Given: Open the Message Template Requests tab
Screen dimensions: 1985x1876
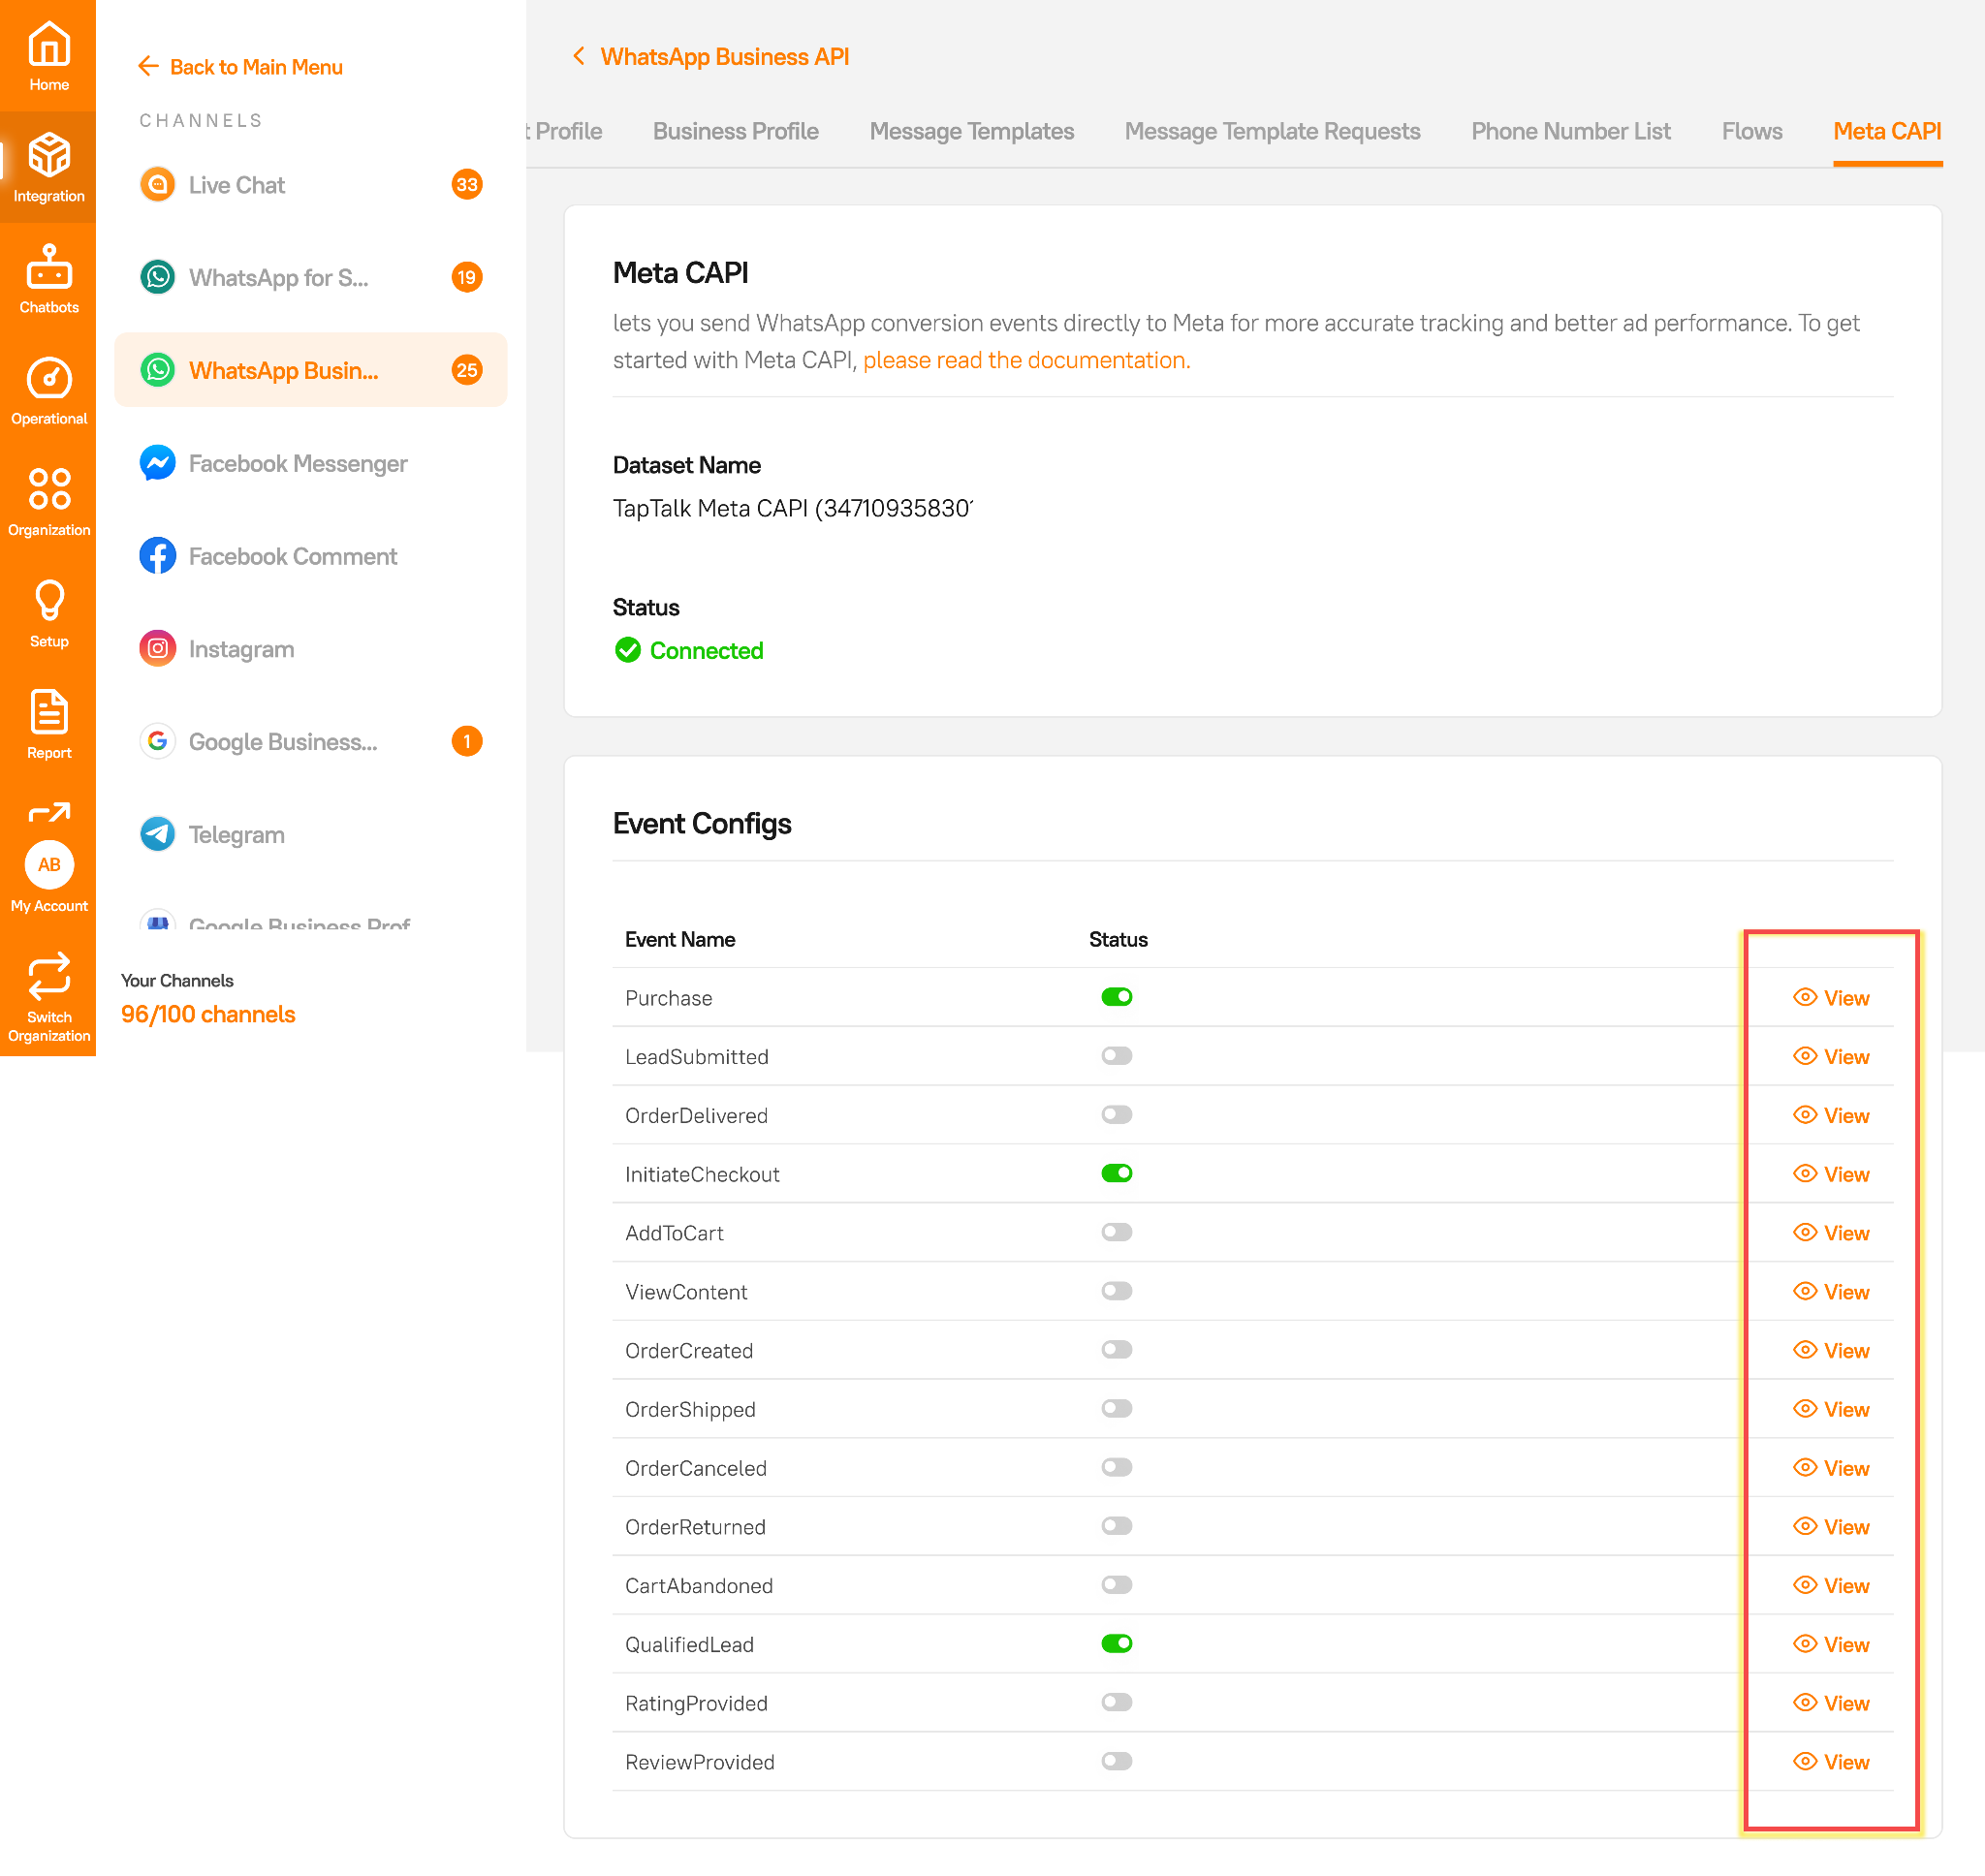Looking at the screenshot, I should [x=1272, y=131].
